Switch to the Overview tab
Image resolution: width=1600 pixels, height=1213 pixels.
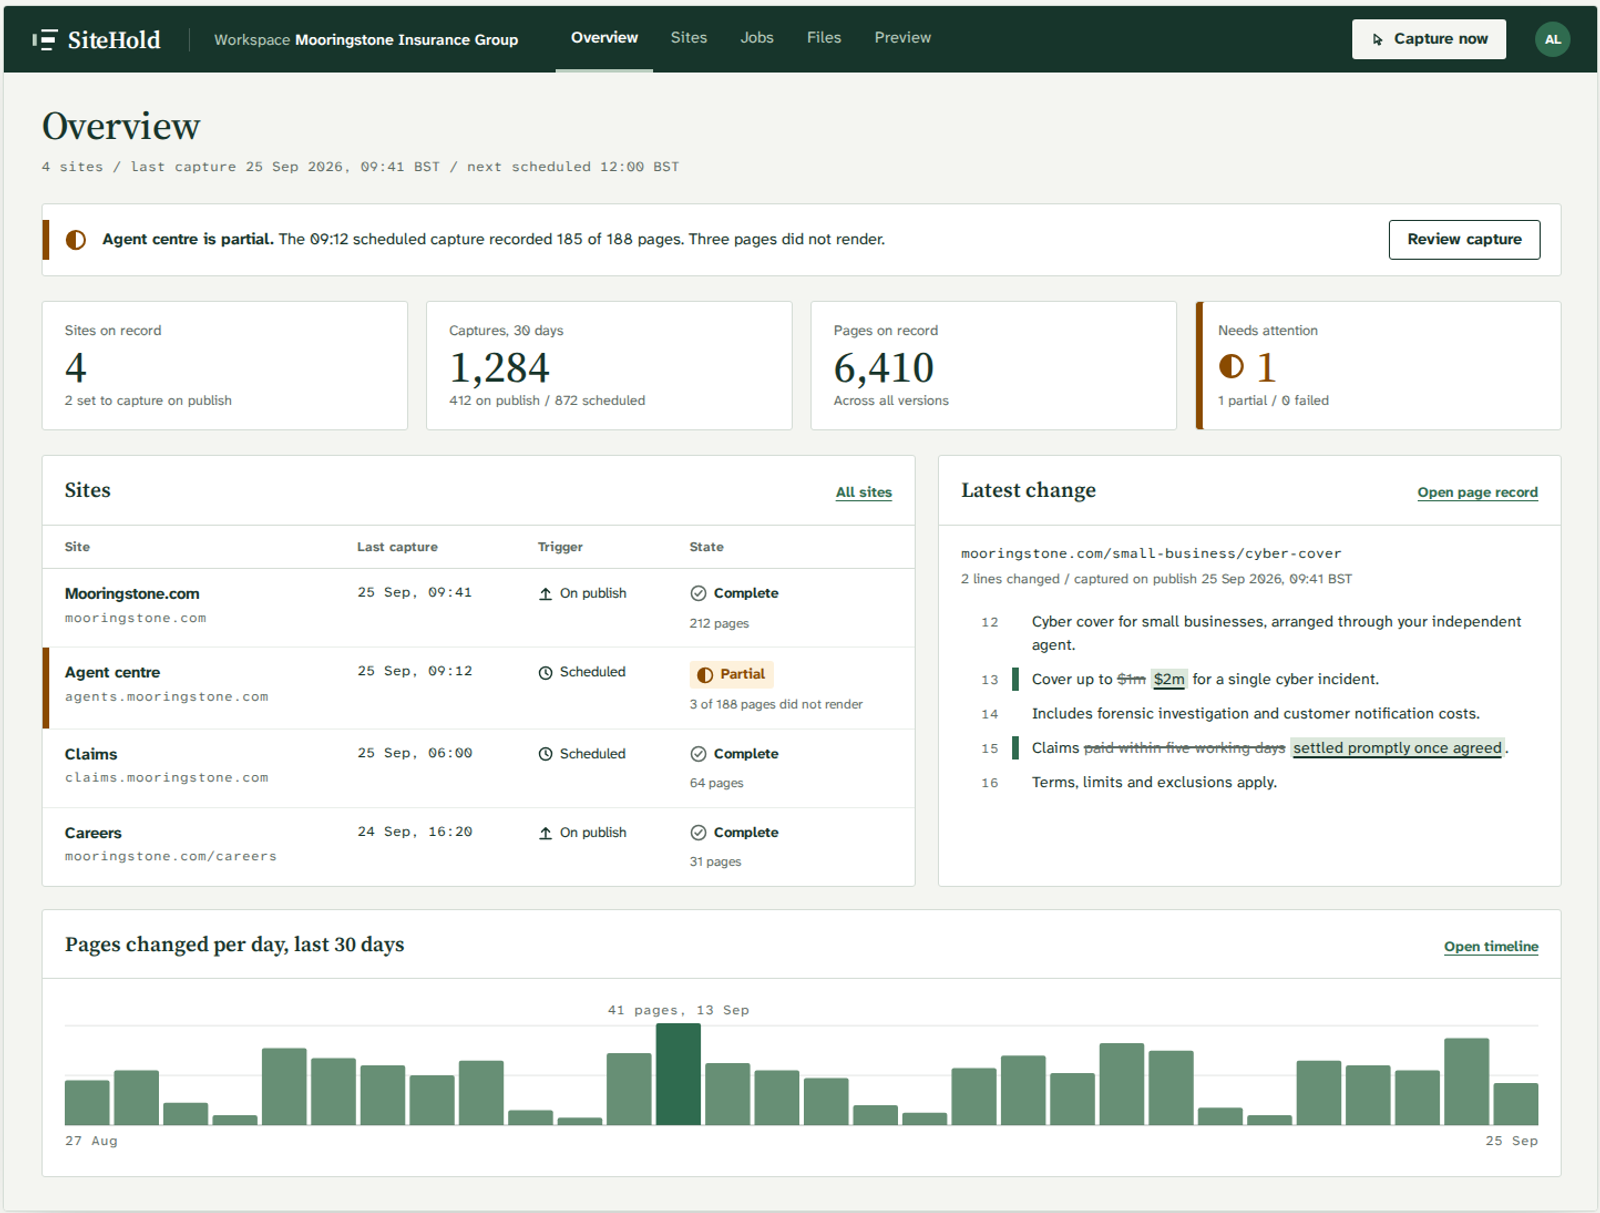tap(604, 38)
